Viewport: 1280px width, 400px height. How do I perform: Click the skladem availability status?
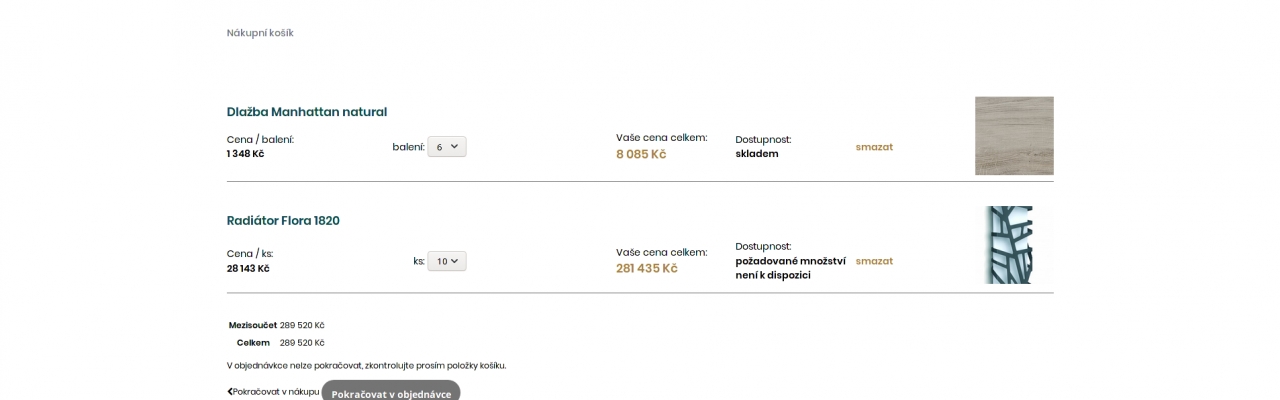pos(757,154)
